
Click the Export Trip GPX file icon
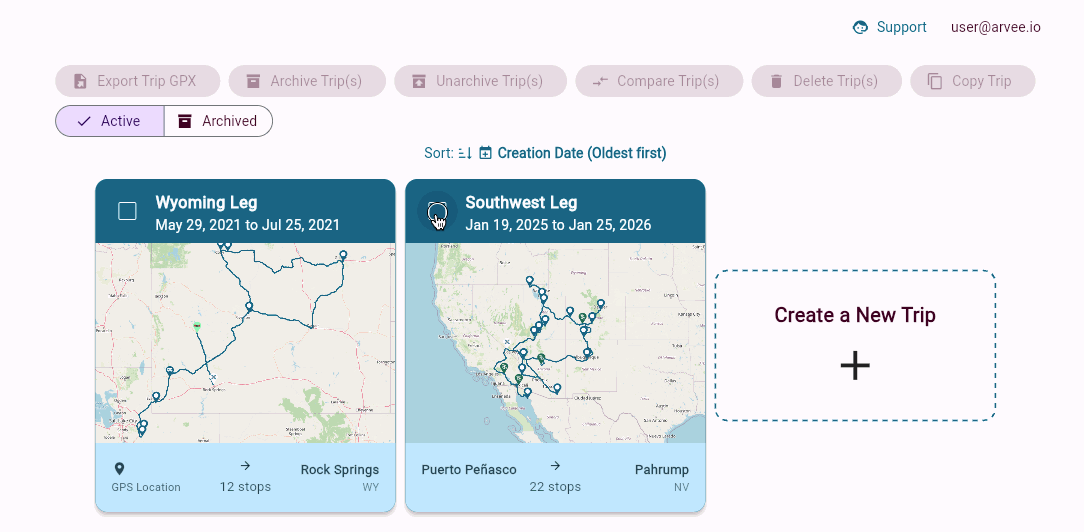(80, 82)
